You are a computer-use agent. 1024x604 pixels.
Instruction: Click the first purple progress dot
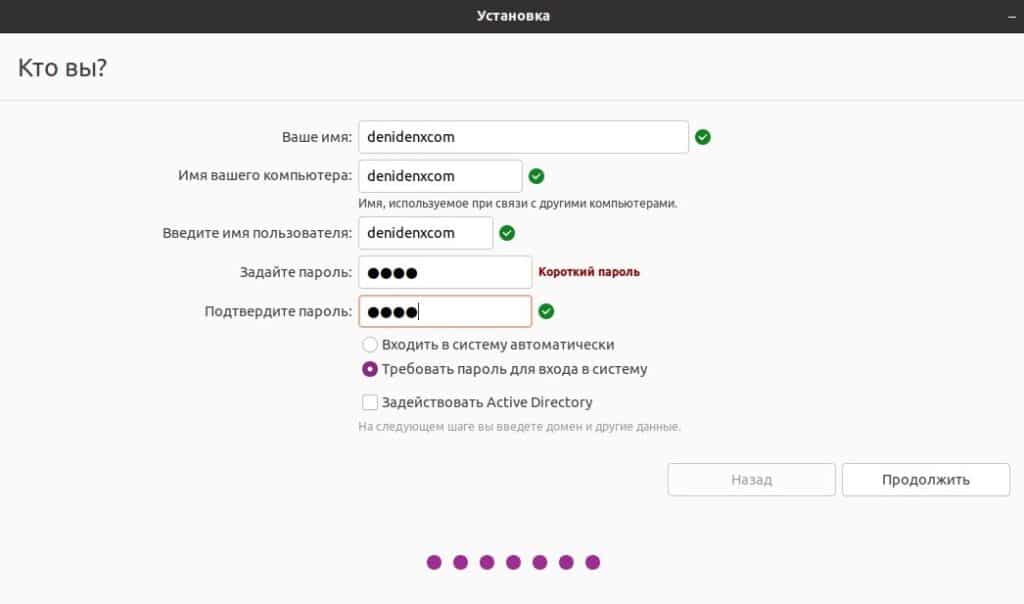pyautogui.click(x=434, y=562)
